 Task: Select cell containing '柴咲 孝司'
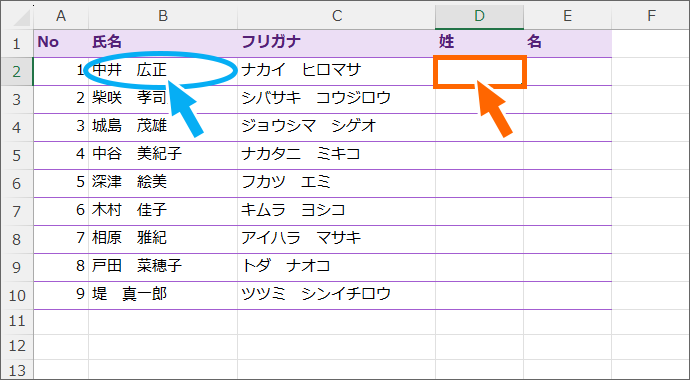(x=163, y=100)
